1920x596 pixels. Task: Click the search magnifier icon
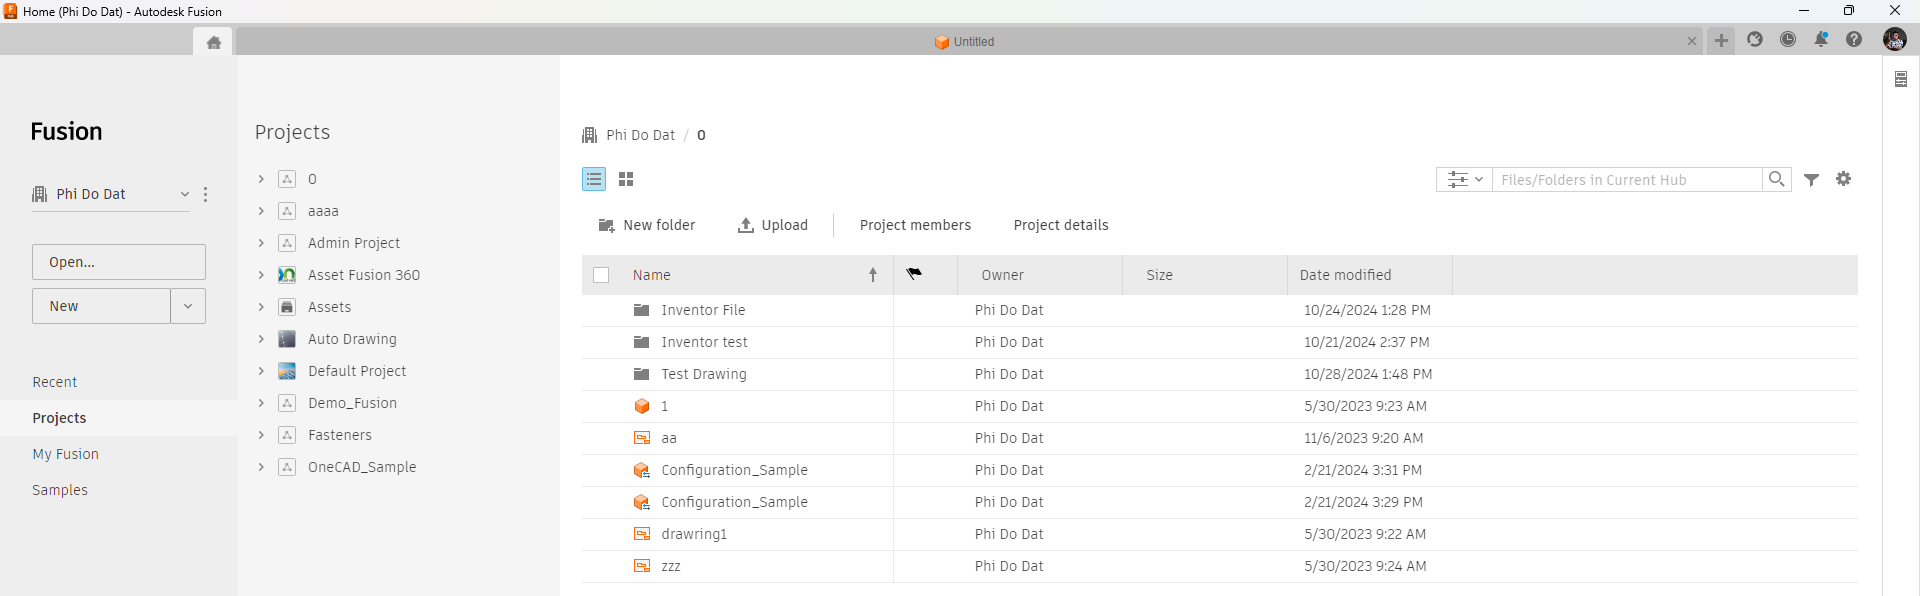(1776, 179)
